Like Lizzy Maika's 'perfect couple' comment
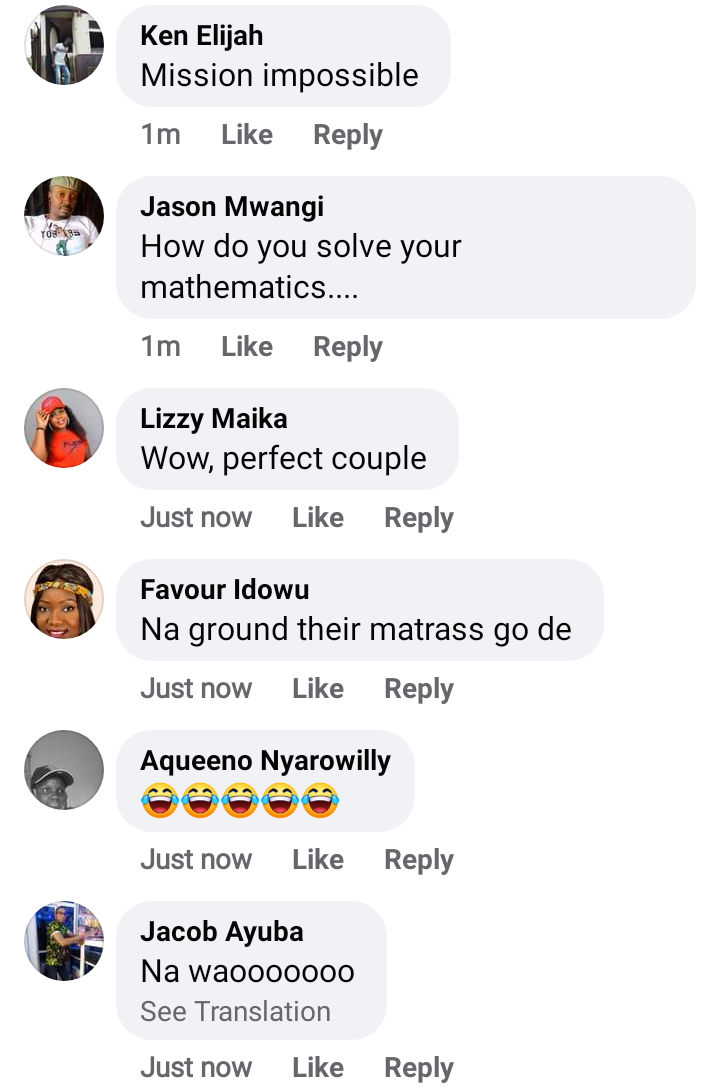The image size is (720, 1088). (x=318, y=518)
